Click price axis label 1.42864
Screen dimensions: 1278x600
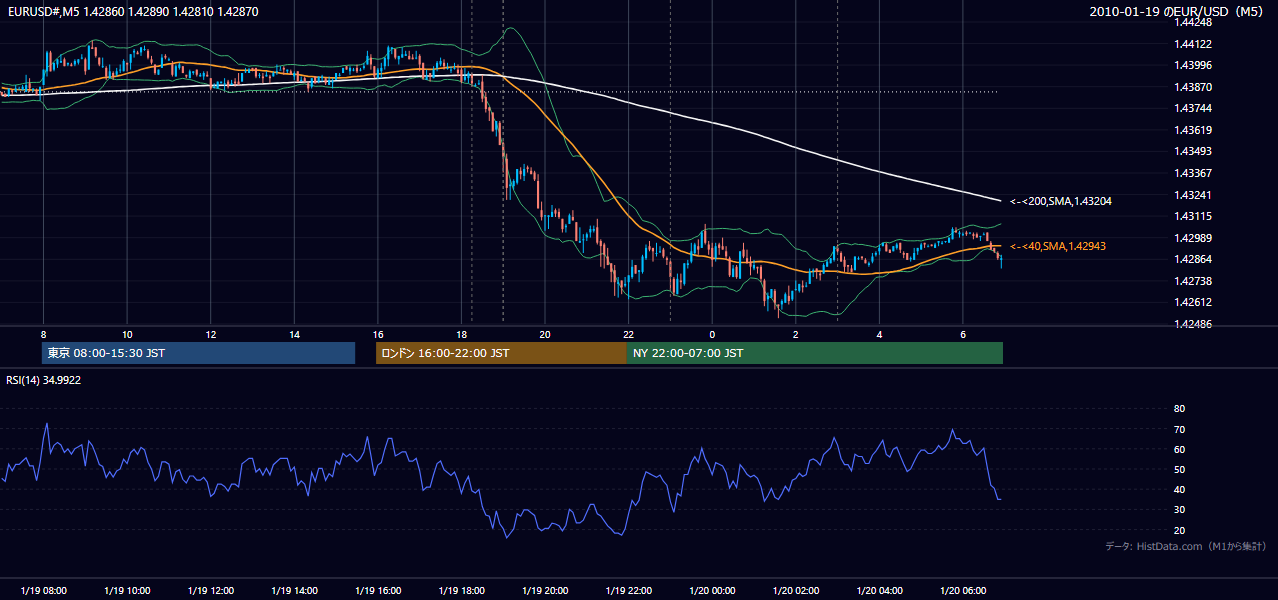pos(1194,259)
